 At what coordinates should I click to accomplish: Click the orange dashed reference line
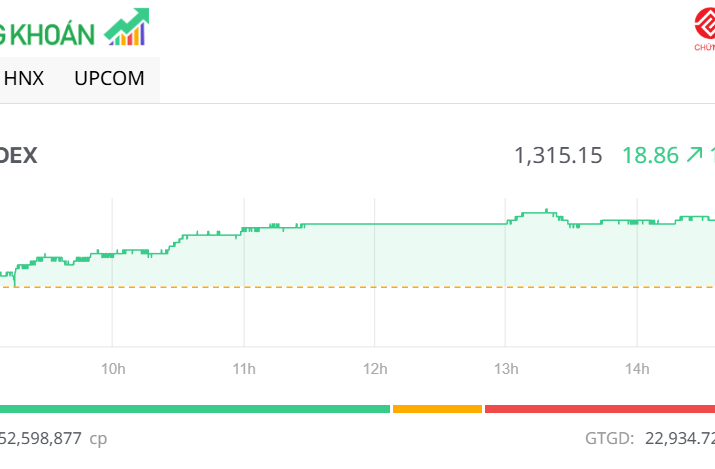point(358,287)
